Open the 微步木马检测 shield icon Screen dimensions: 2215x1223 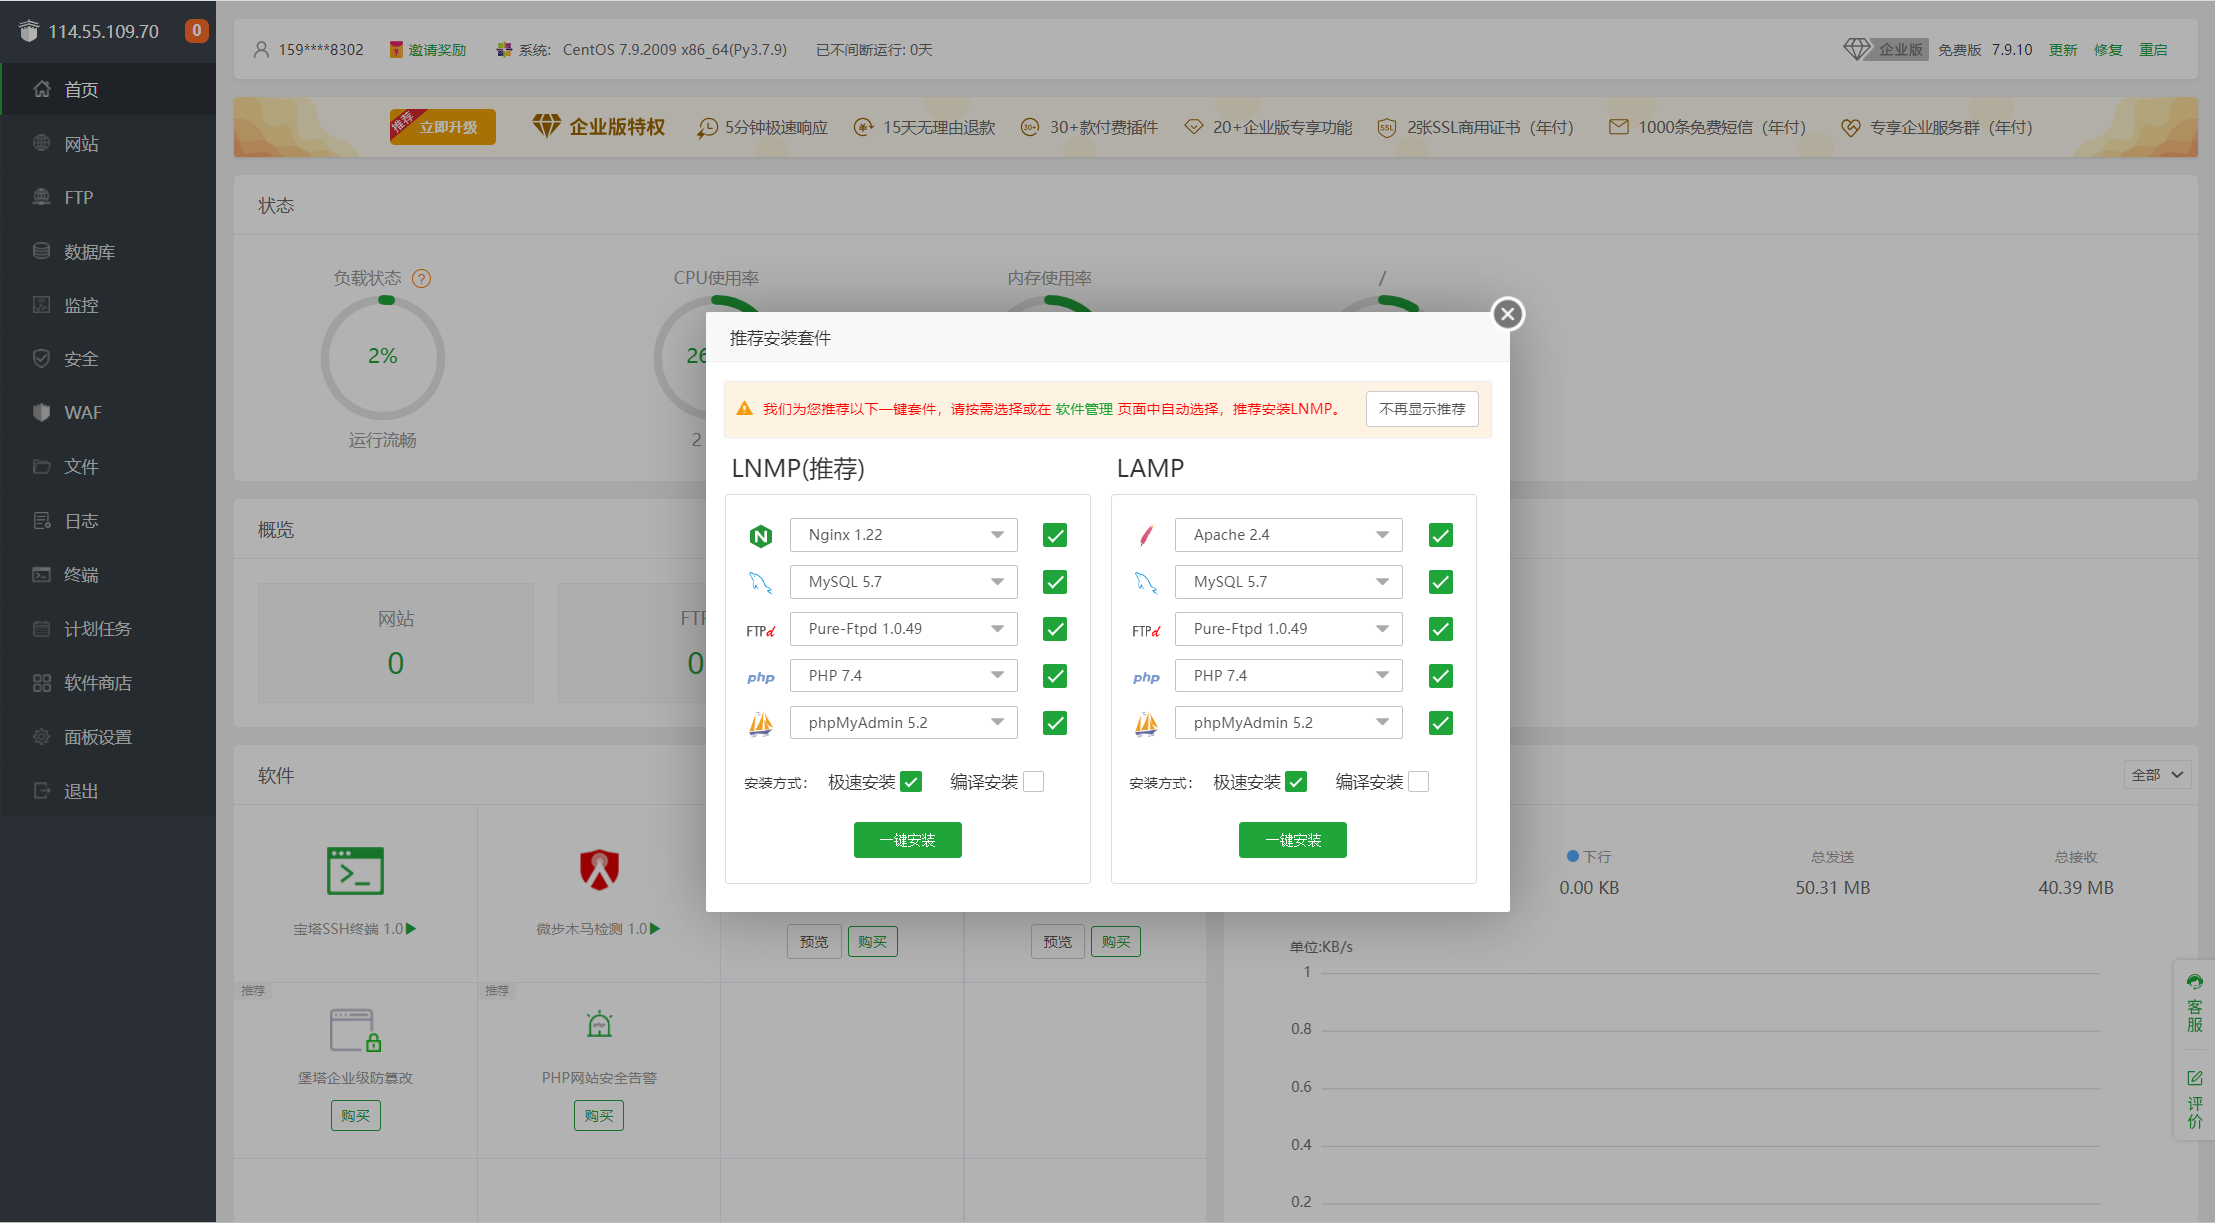click(599, 870)
